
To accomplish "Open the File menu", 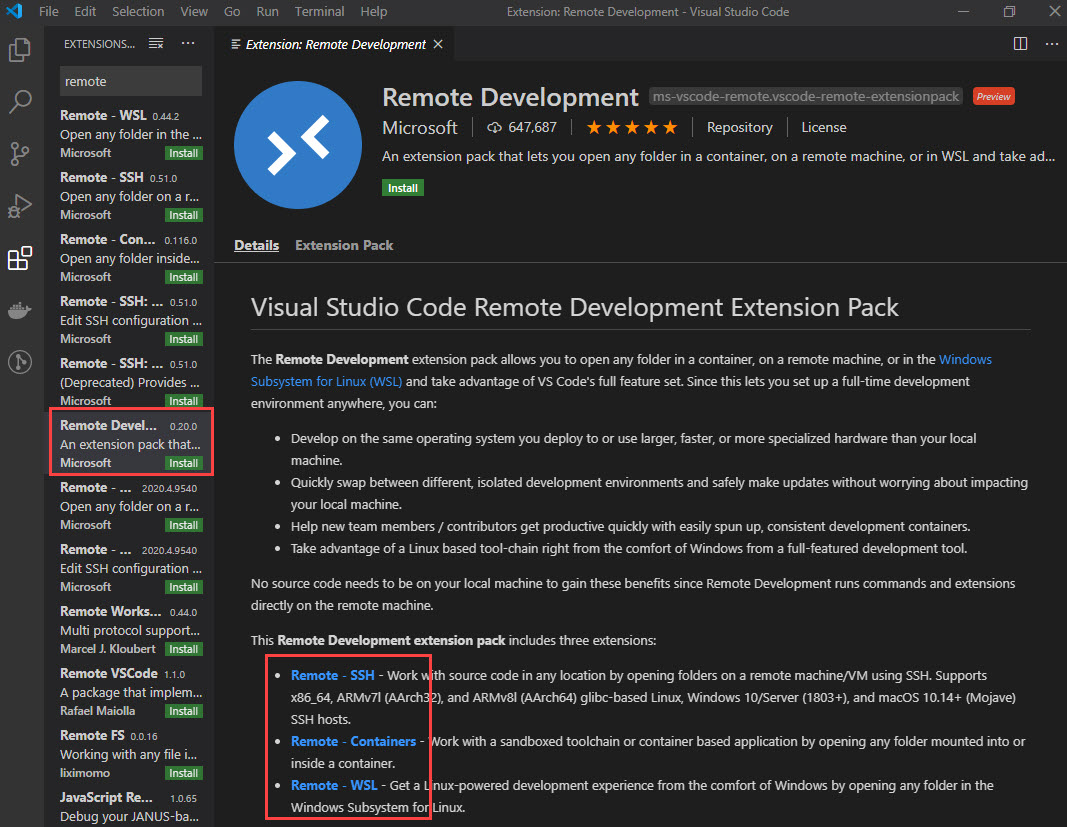I will tap(49, 12).
